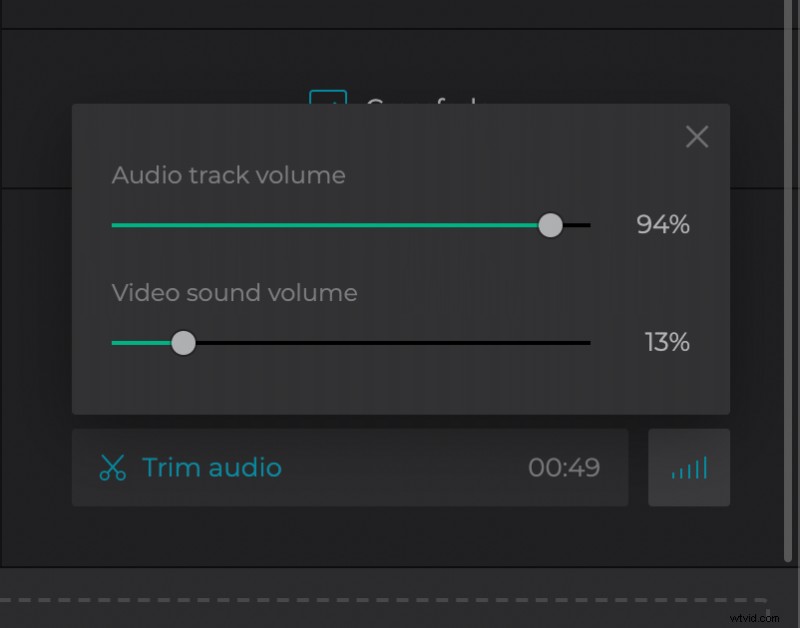Grab the Audio track volume slider handle
800x628 pixels.
[x=551, y=225]
